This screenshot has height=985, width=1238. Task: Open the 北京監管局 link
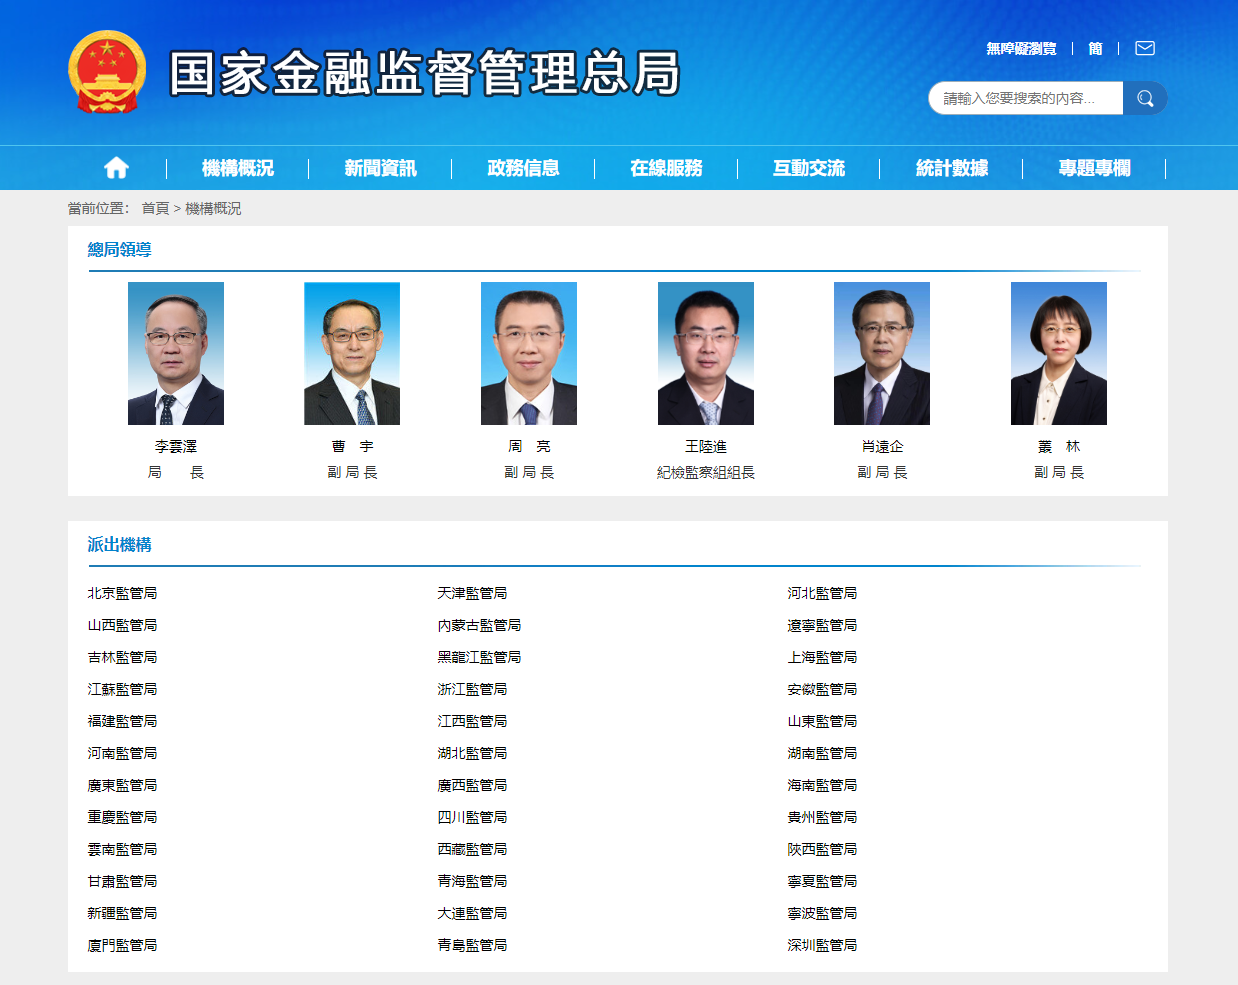point(122,593)
